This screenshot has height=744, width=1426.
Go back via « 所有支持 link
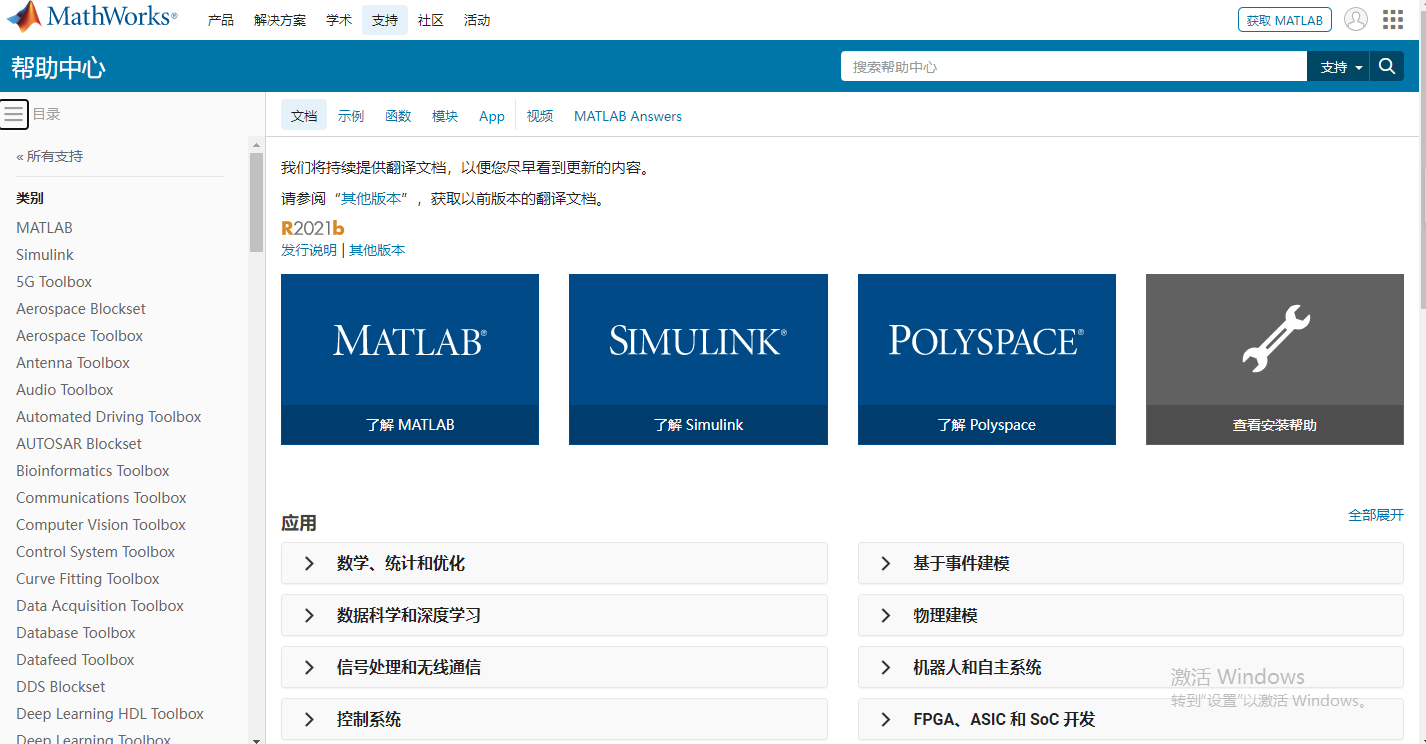[x=50, y=156]
